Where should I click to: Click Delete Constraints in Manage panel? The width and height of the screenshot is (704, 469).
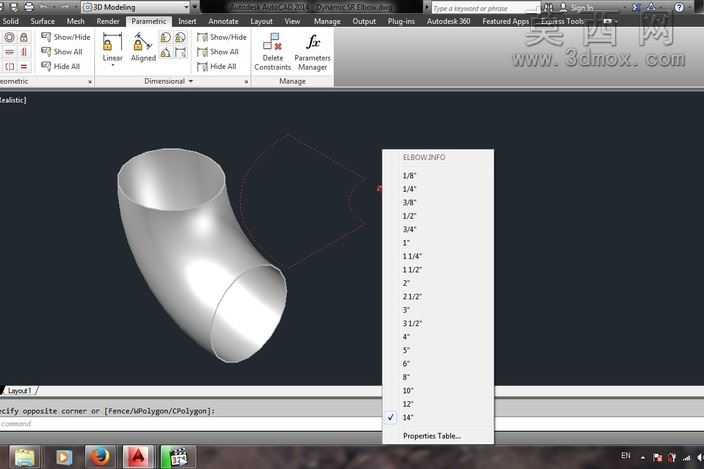tap(273, 52)
